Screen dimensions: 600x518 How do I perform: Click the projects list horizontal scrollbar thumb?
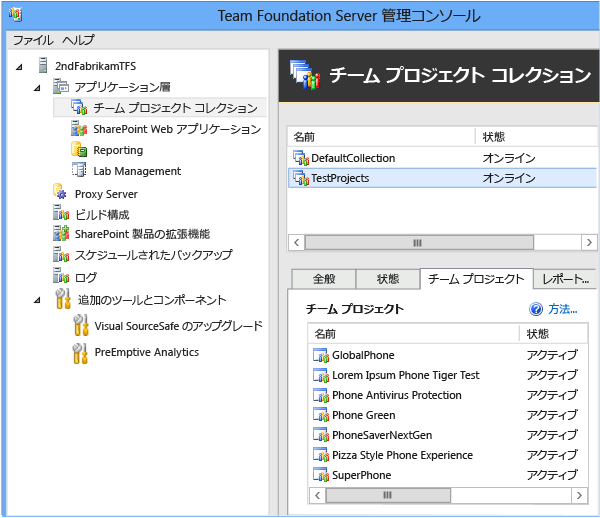click(388, 495)
